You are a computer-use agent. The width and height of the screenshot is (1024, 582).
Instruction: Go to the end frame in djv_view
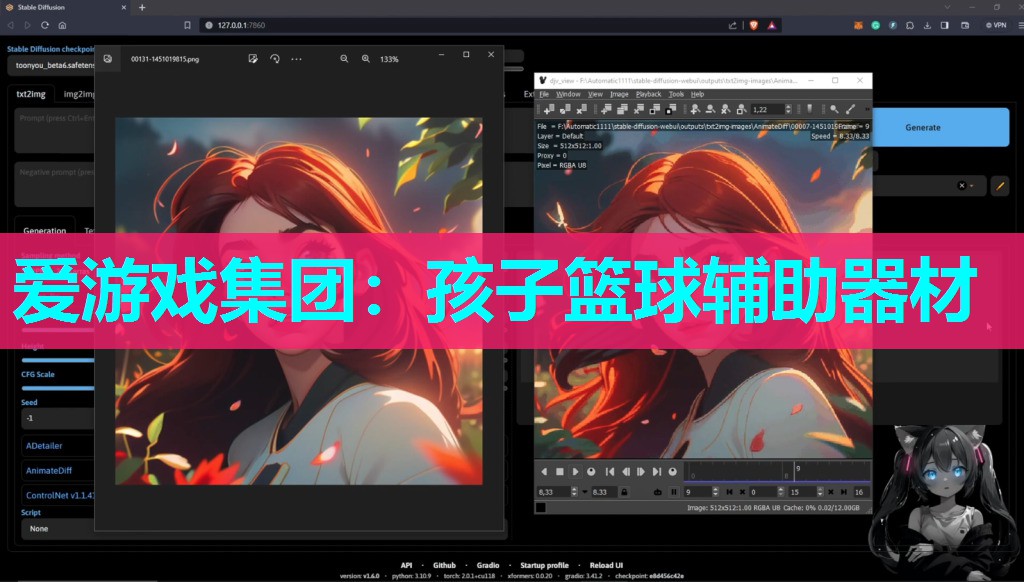click(x=656, y=472)
